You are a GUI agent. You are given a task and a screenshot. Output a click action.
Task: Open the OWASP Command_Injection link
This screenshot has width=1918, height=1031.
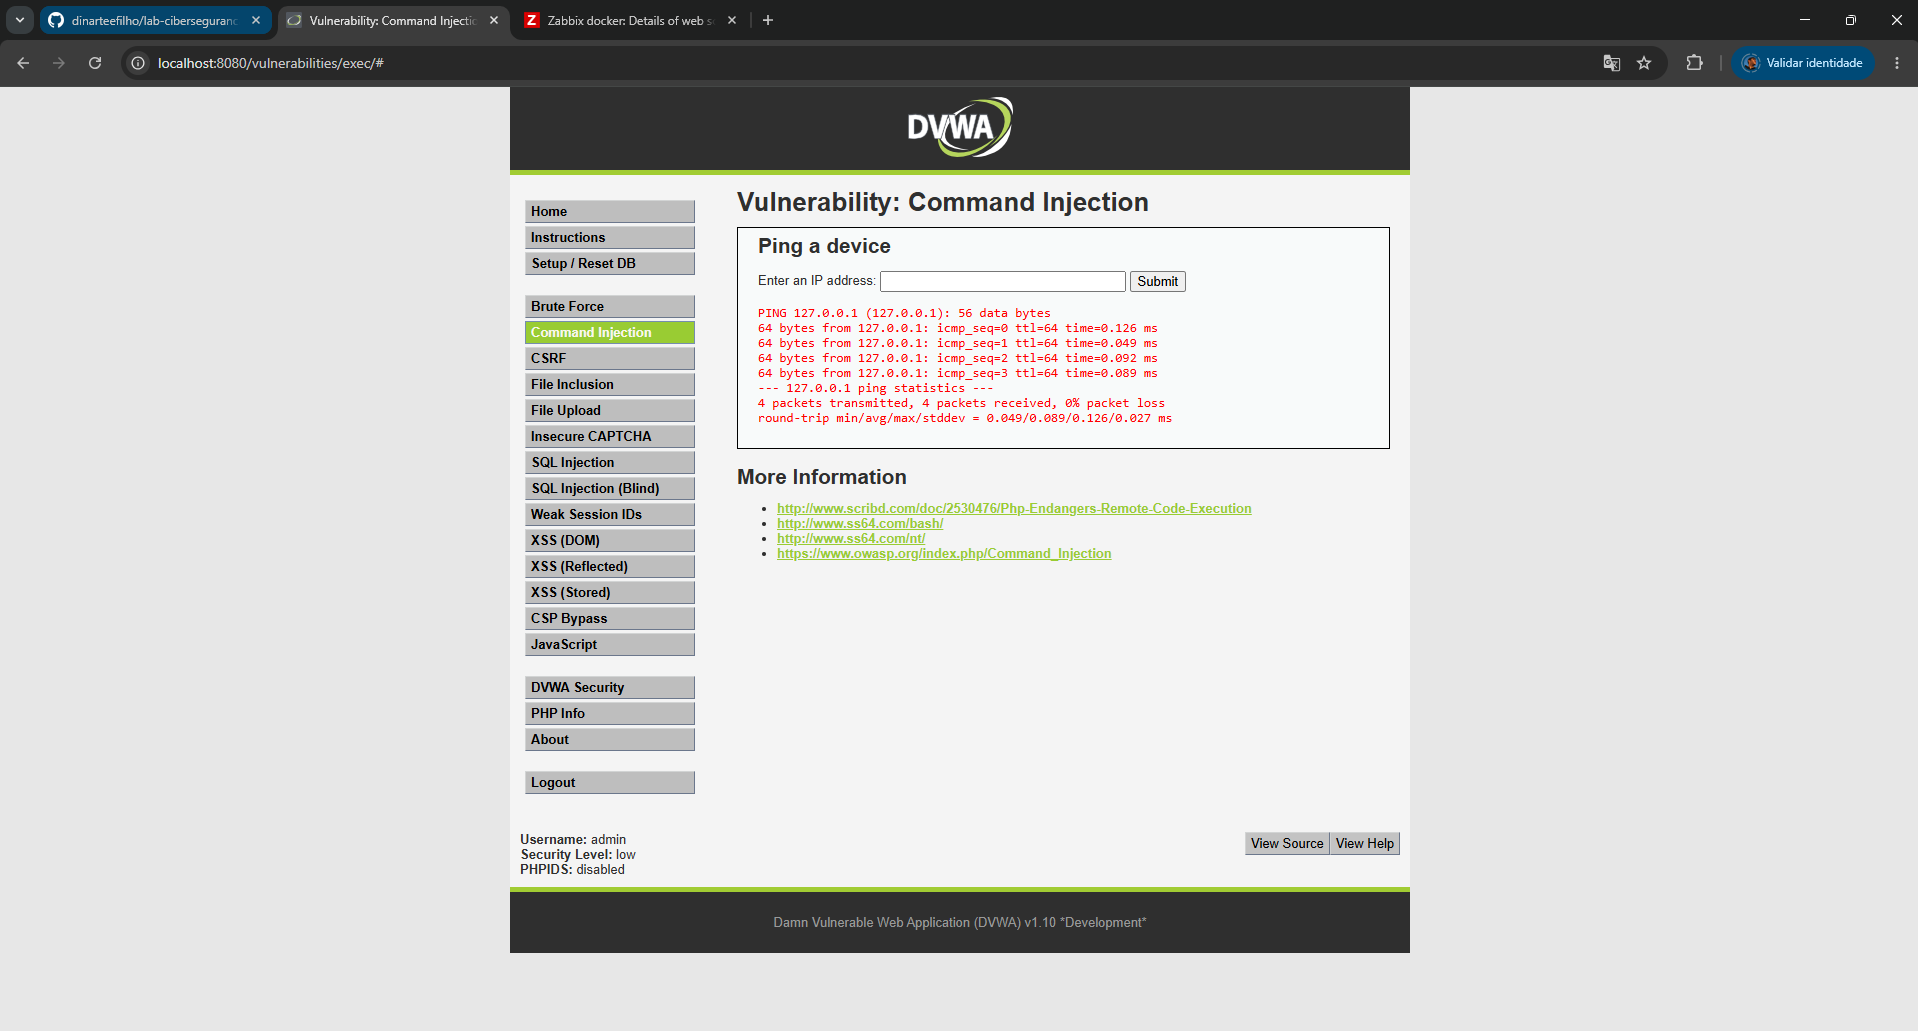tap(944, 553)
